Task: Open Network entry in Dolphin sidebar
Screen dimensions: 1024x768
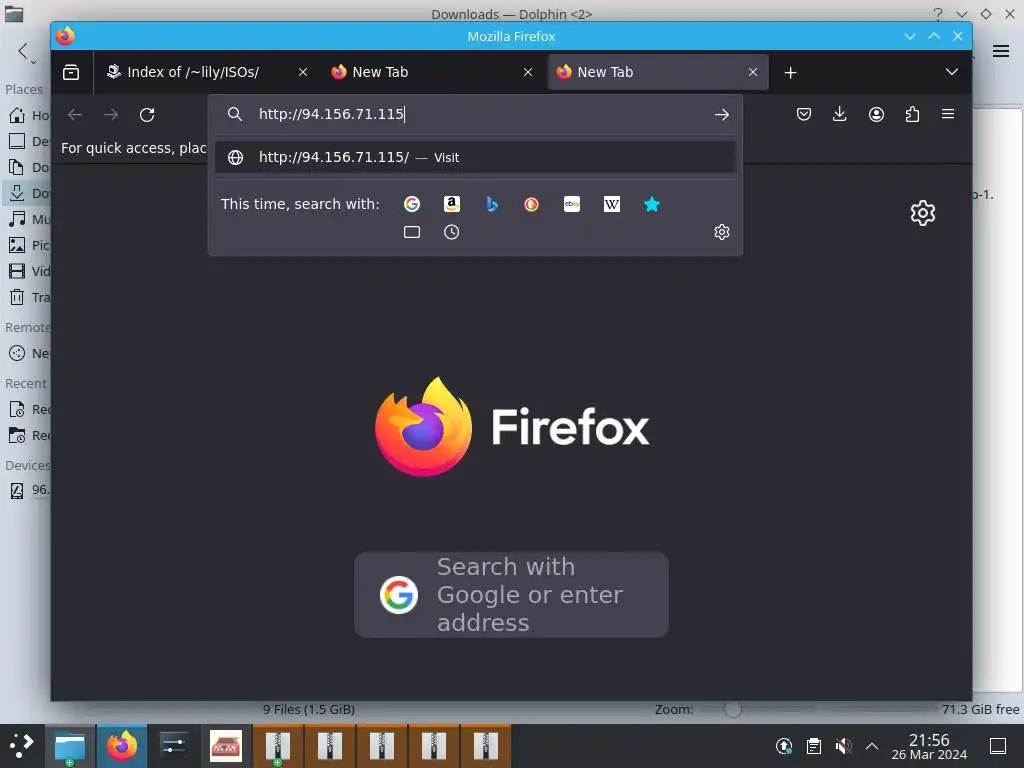Action: (x=29, y=354)
